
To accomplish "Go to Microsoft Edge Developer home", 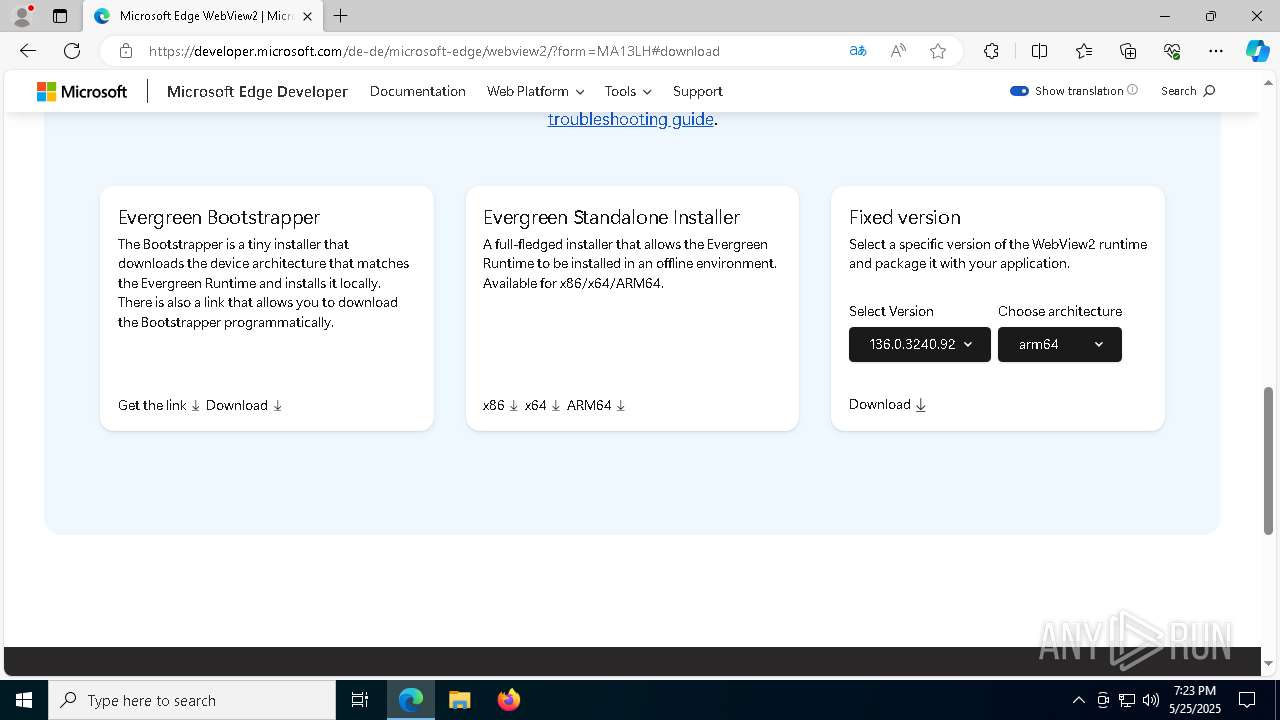I will [x=257, y=91].
